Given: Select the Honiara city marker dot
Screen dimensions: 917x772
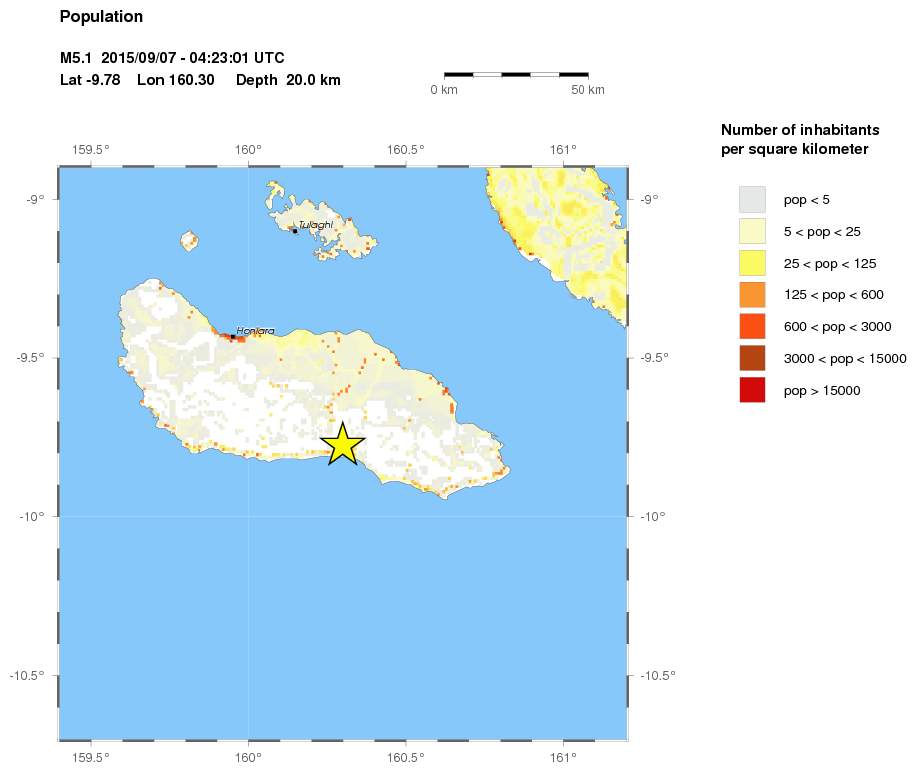Looking at the screenshot, I should [x=233, y=337].
